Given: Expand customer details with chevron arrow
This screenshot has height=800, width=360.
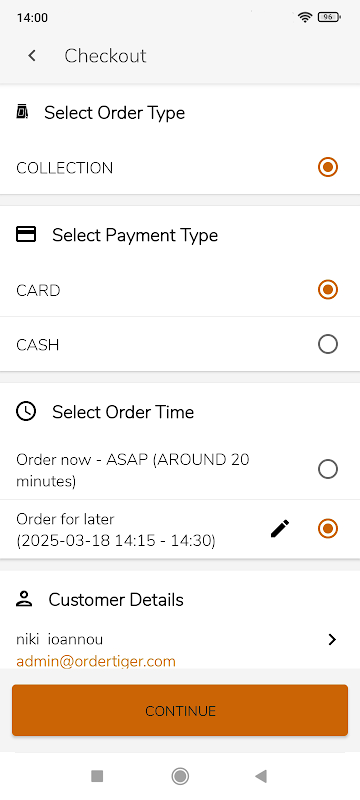Looking at the screenshot, I should click(332, 639).
